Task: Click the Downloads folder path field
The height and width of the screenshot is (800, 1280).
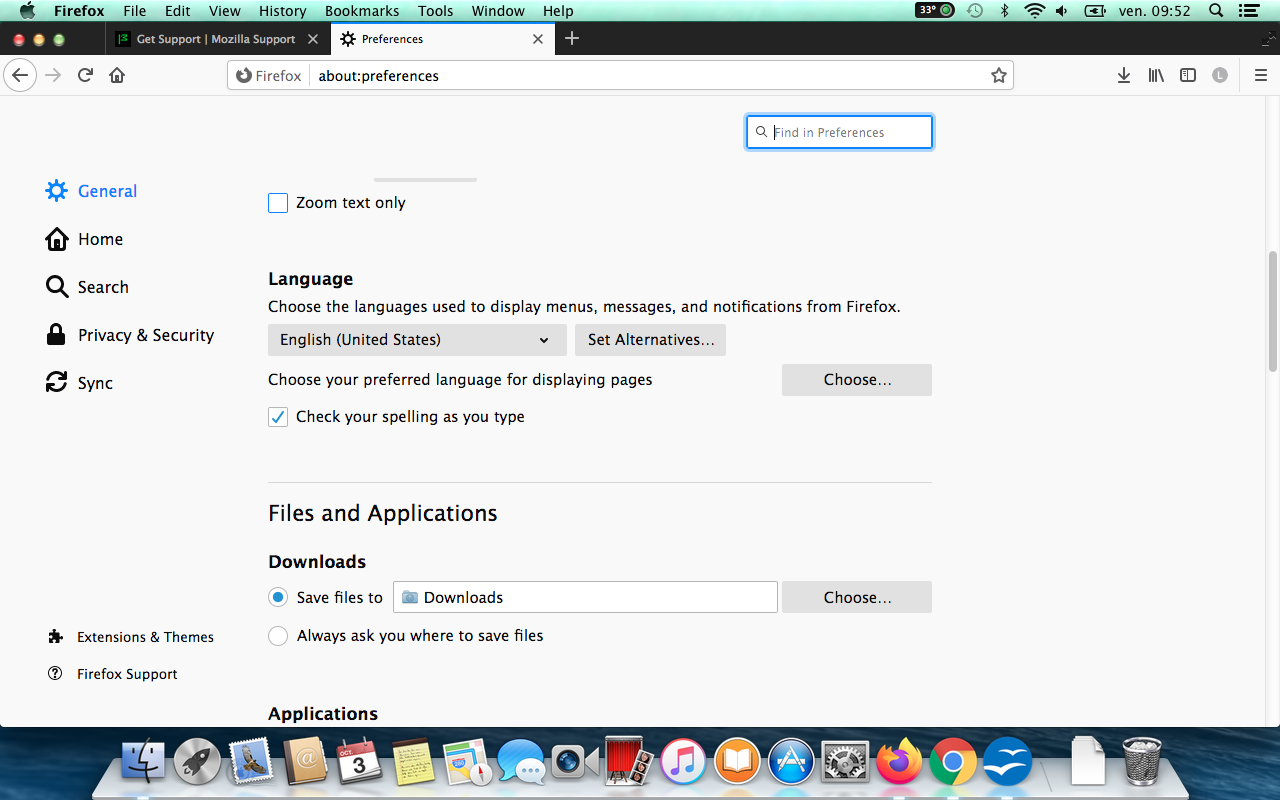Action: [x=585, y=597]
